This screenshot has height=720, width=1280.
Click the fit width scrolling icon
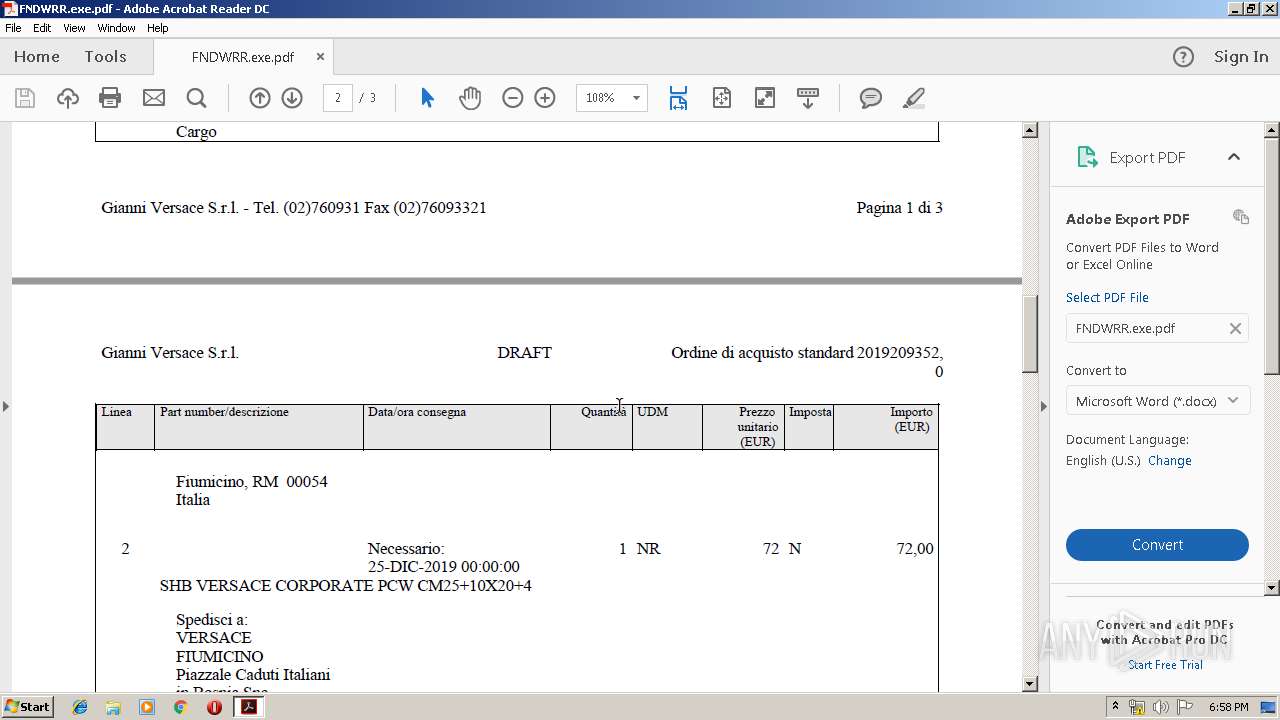pos(678,98)
